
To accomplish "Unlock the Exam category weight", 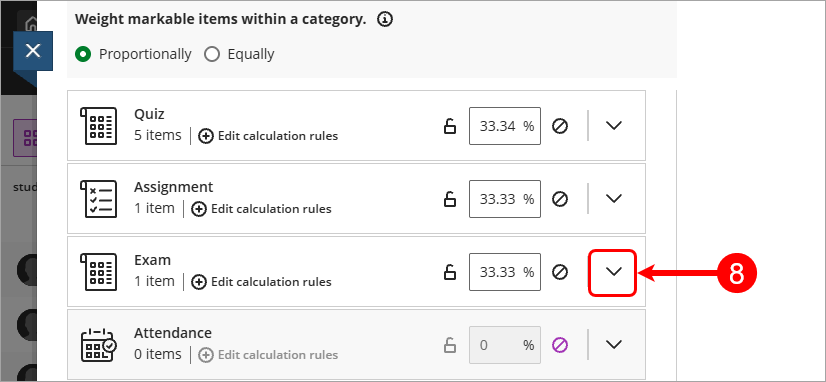I will click(x=449, y=271).
